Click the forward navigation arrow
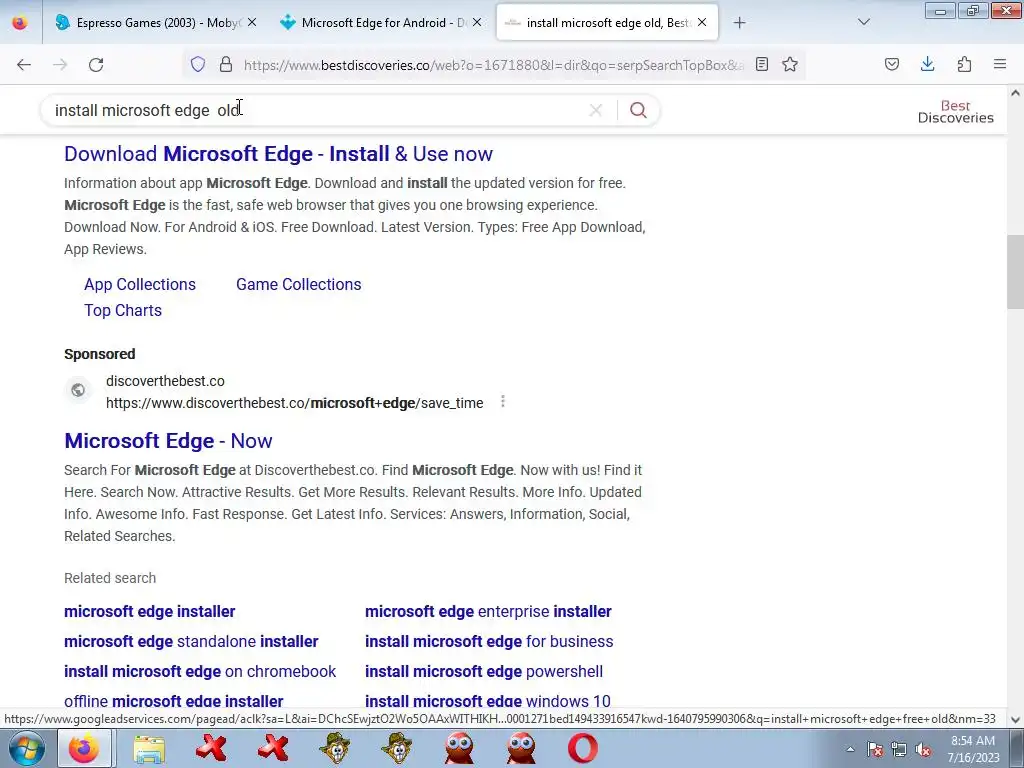 (60, 65)
